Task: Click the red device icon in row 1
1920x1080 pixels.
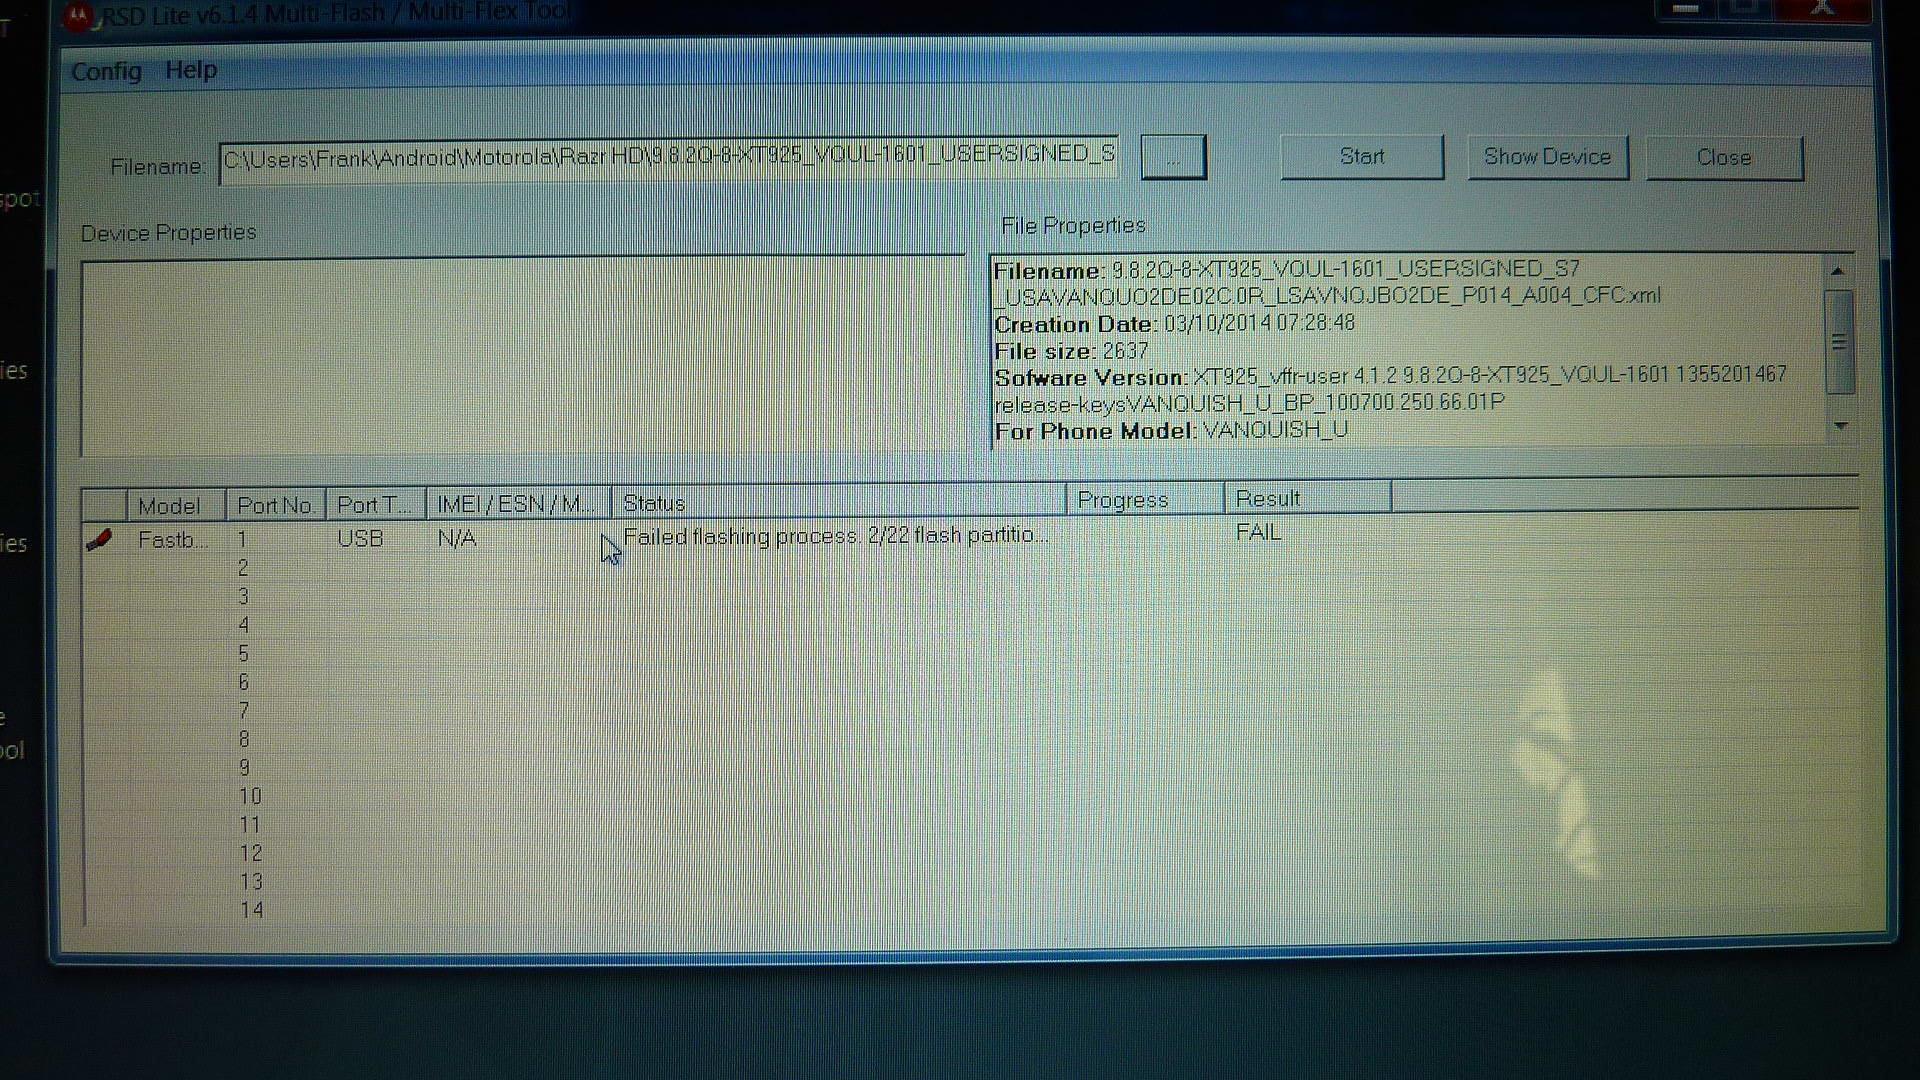Action: coord(99,540)
